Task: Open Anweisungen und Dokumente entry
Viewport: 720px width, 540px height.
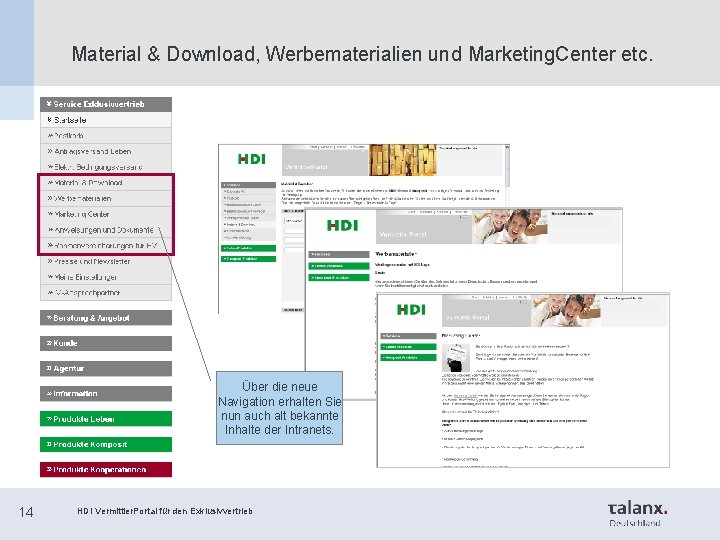Action: [x=106, y=230]
